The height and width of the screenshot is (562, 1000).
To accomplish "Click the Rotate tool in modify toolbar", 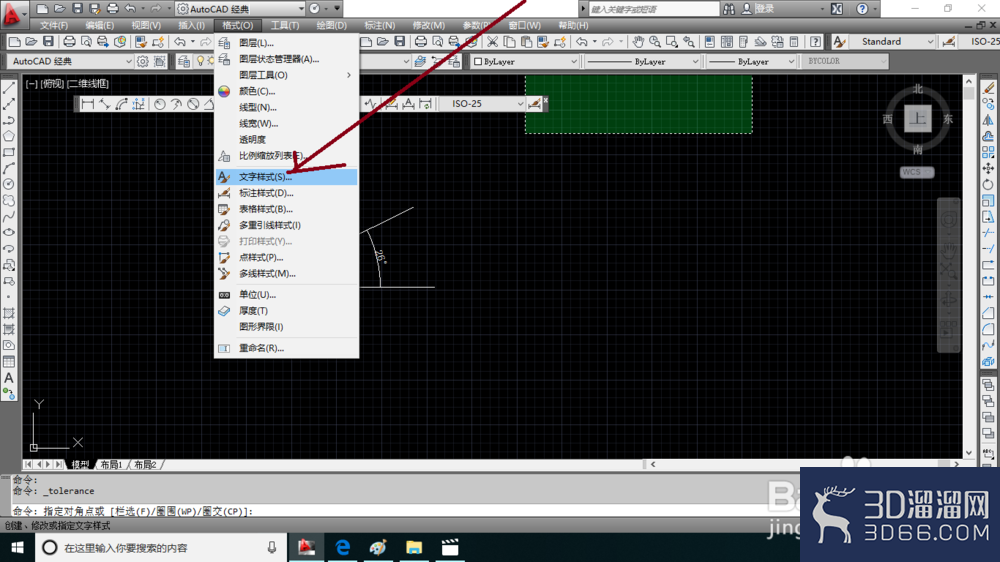I will [988, 184].
